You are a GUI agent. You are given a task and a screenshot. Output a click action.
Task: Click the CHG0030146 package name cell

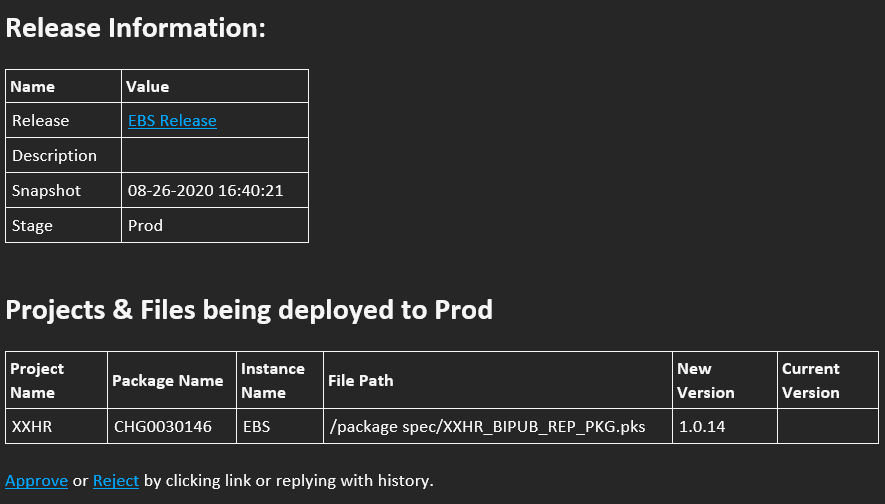[x=172, y=426]
